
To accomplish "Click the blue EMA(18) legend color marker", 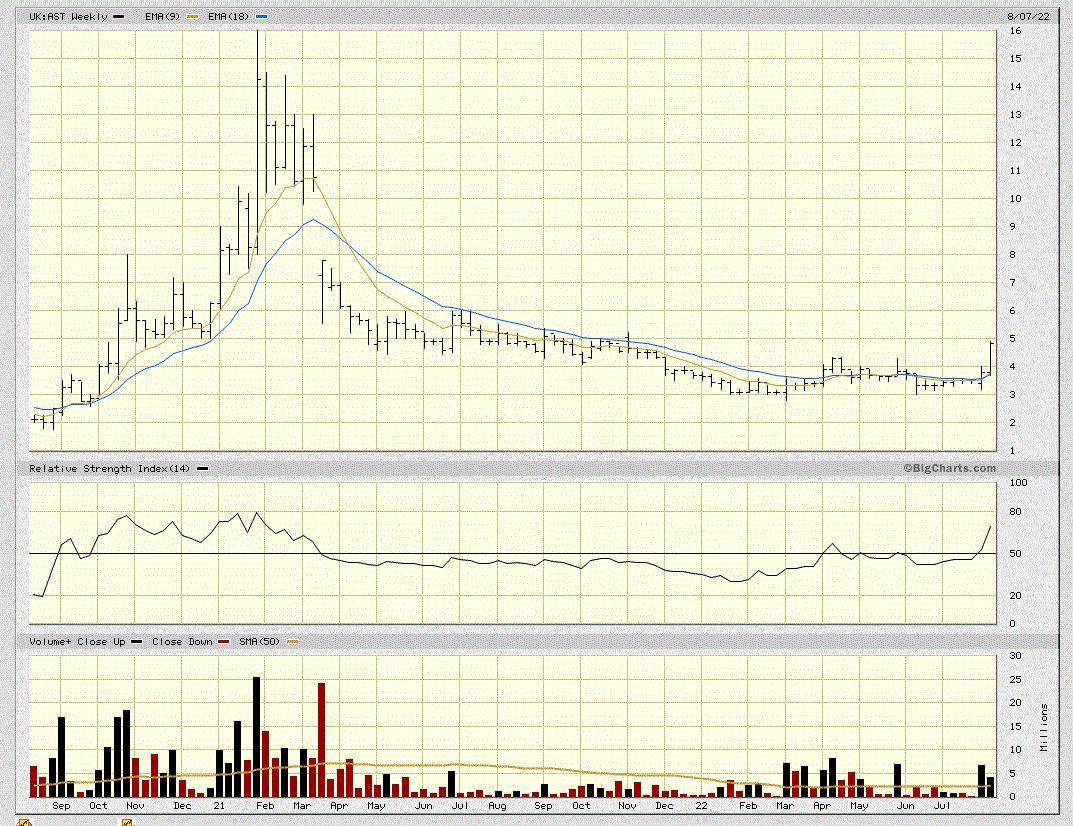I will (261, 16).
